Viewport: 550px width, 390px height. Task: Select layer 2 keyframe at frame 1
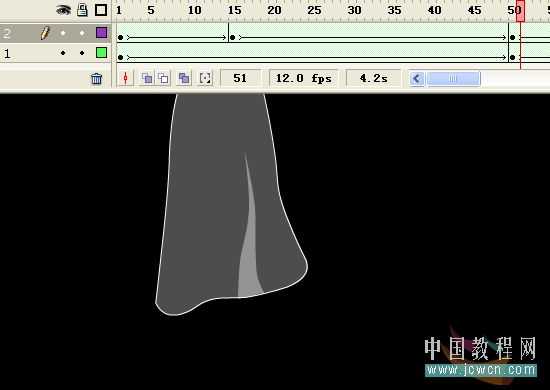click(120, 37)
